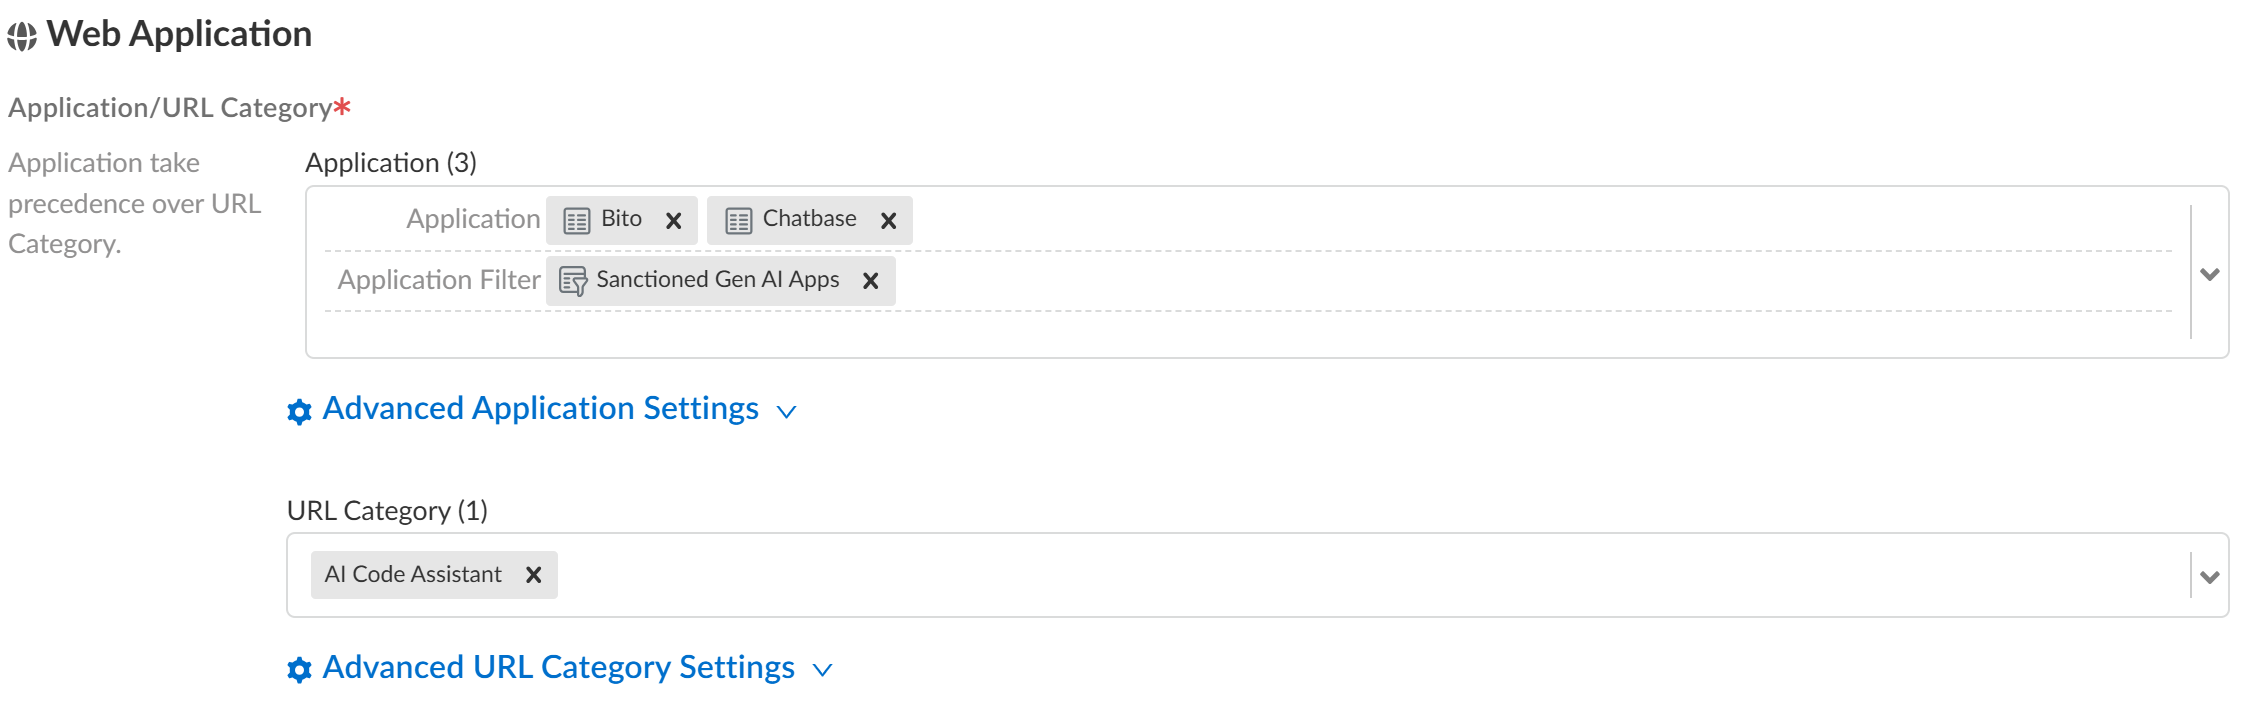Select the AI Code Assistant chip

(413, 575)
